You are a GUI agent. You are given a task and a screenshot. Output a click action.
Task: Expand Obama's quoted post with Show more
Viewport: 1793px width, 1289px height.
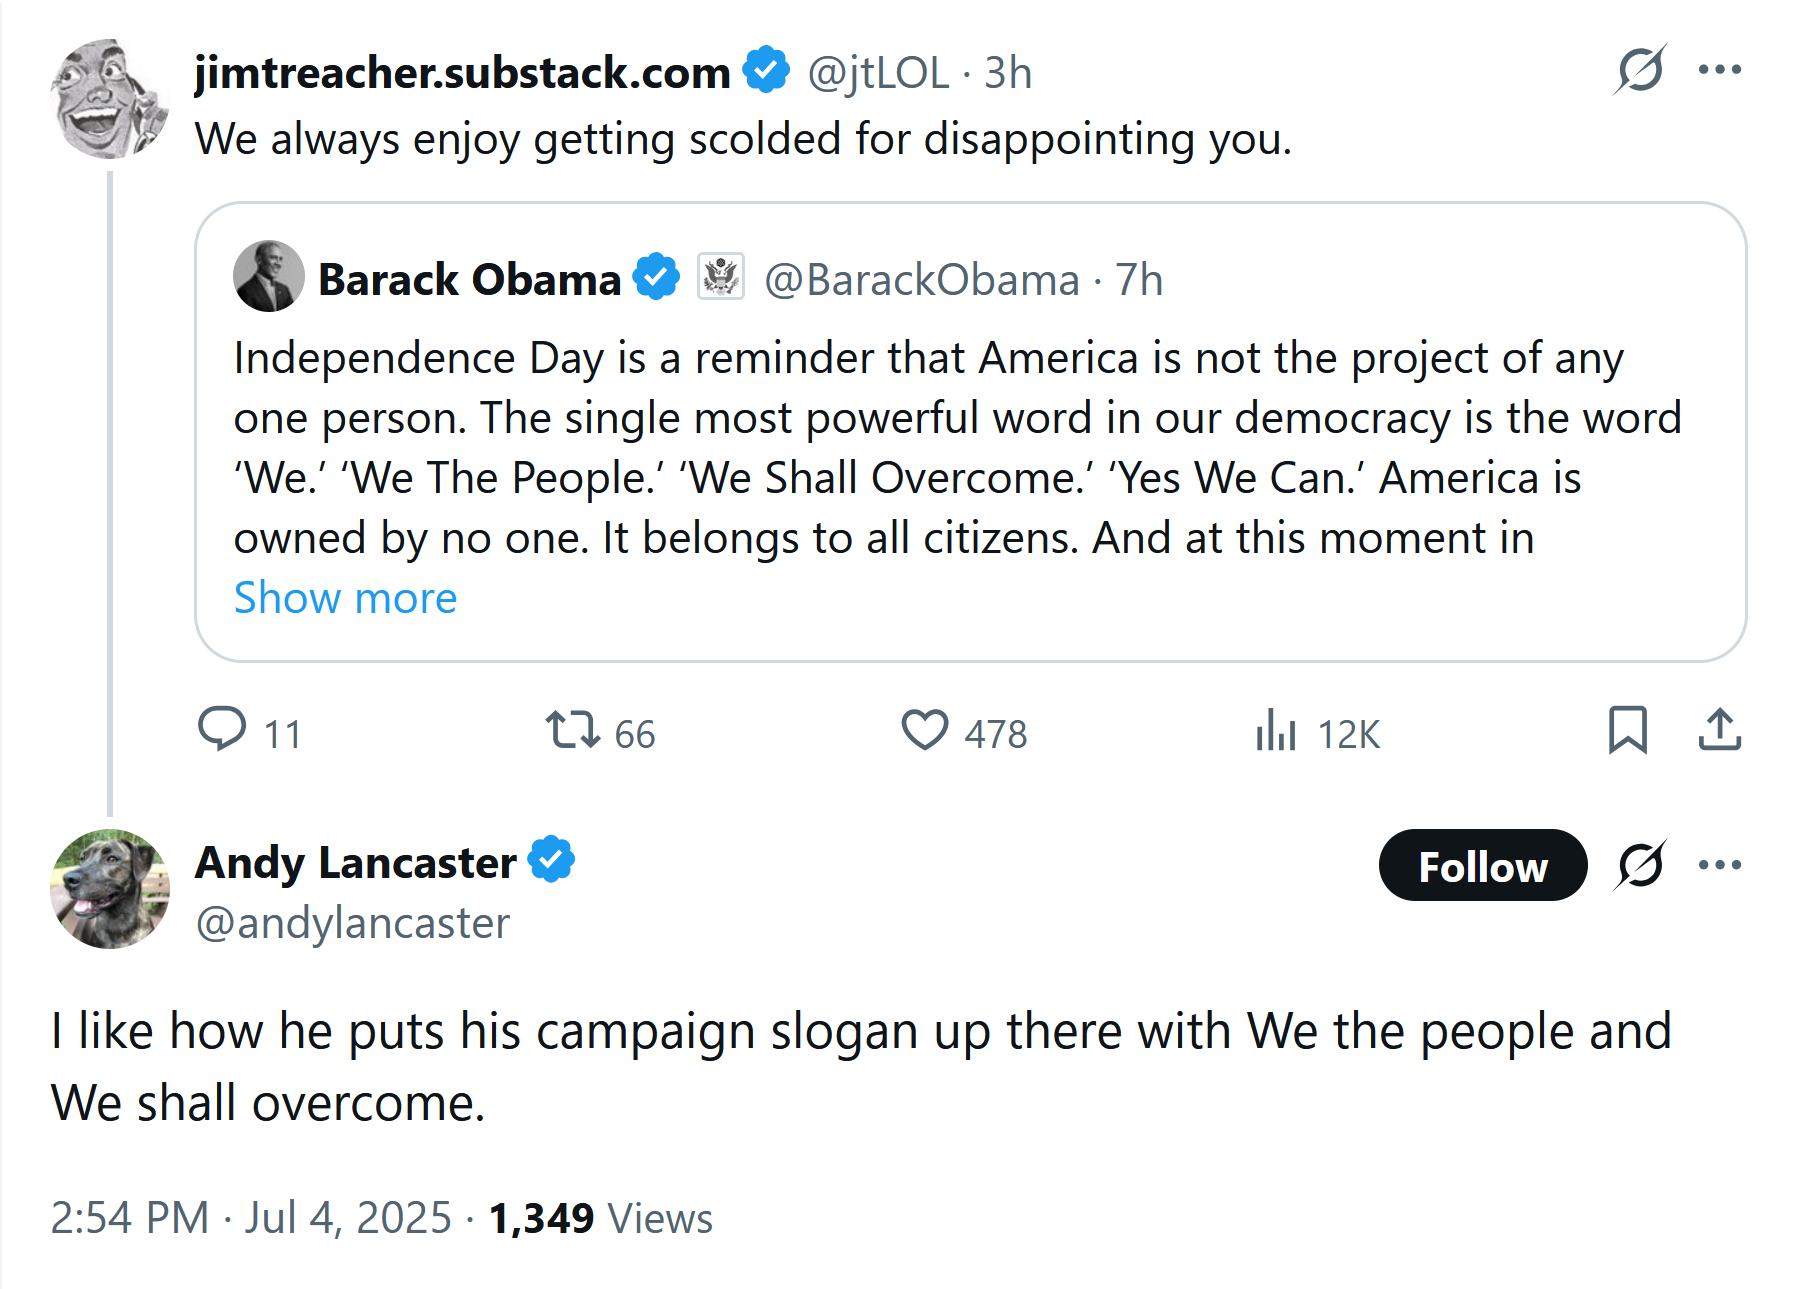(x=345, y=598)
